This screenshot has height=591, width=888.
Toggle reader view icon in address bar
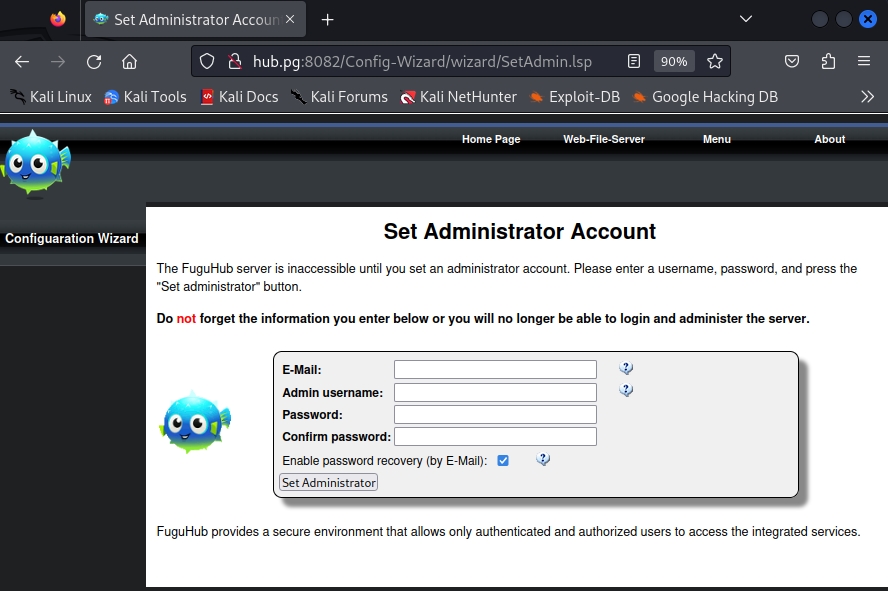coord(634,61)
